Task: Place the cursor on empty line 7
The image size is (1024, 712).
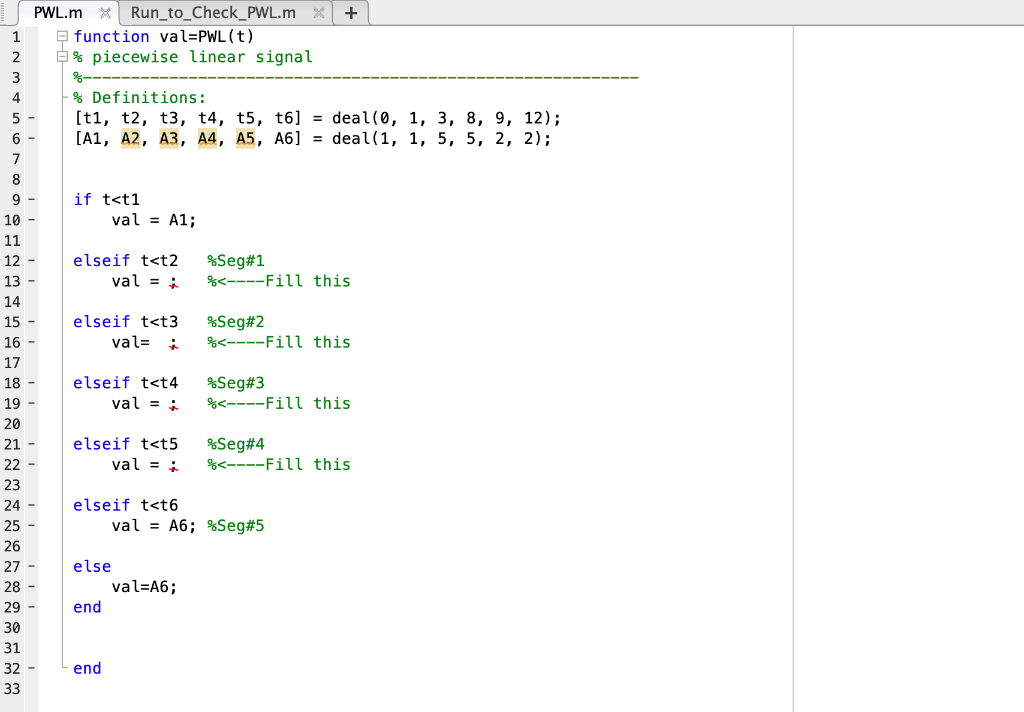Action: pyautogui.click(x=100, y=159)
